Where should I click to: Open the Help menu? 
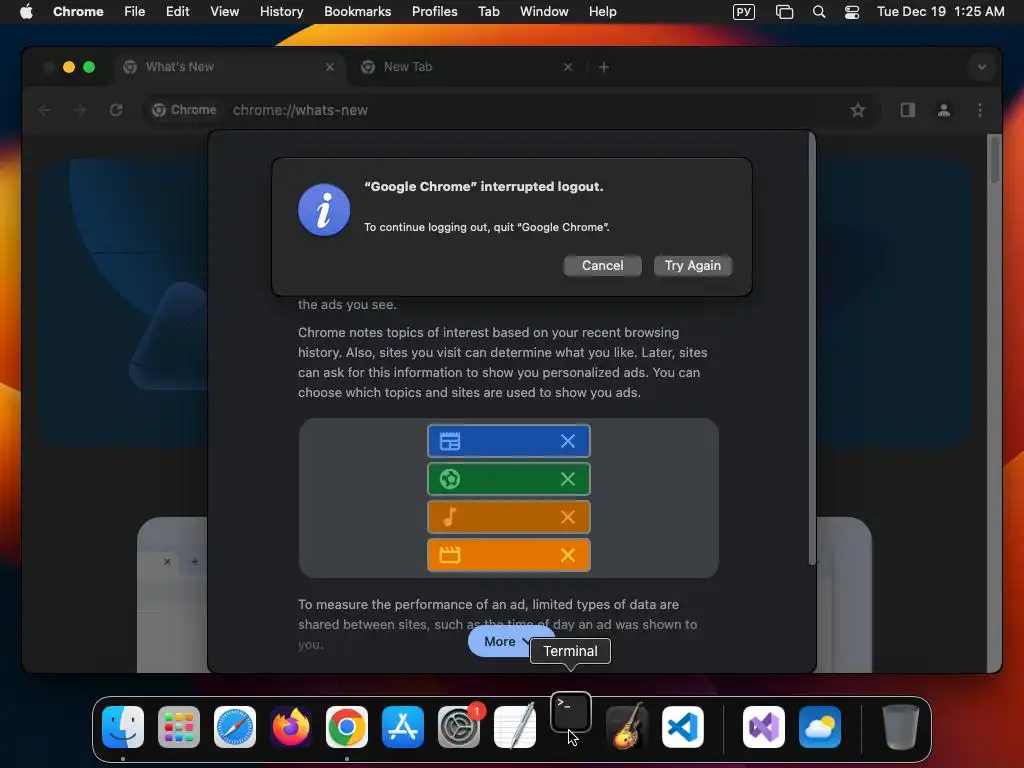point(602,11)
